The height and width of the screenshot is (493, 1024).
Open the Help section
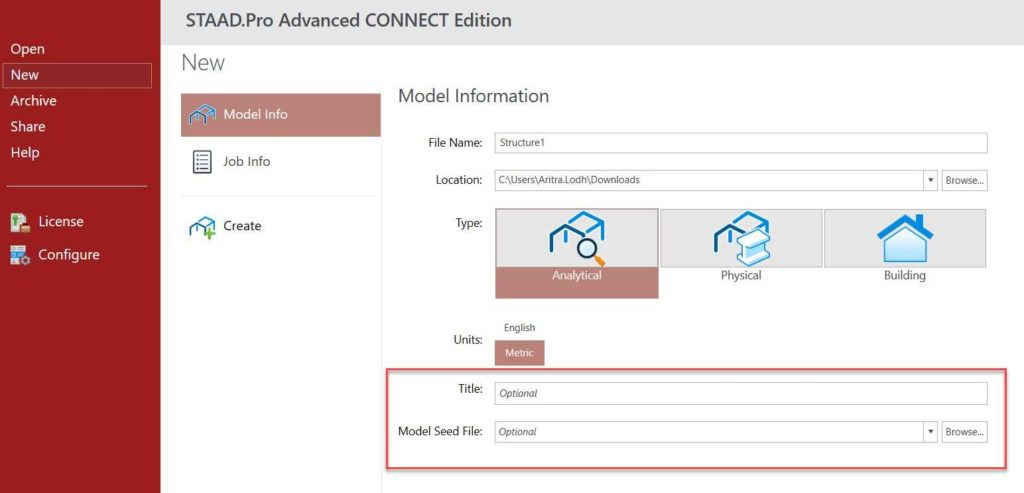click(x=25, y=153)
